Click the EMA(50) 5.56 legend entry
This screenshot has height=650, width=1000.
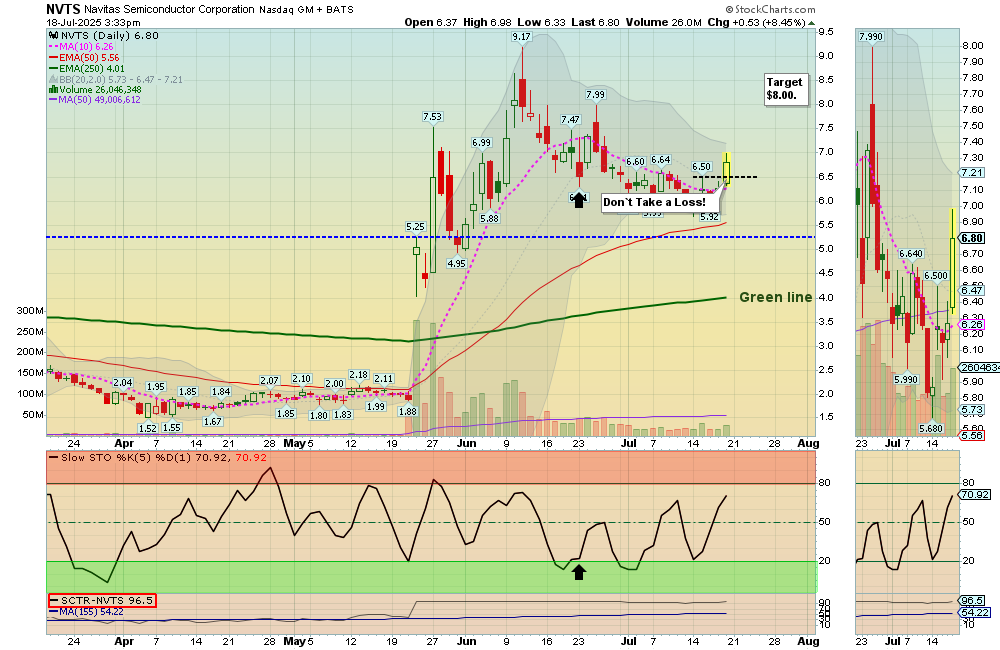tap(89, 57)
